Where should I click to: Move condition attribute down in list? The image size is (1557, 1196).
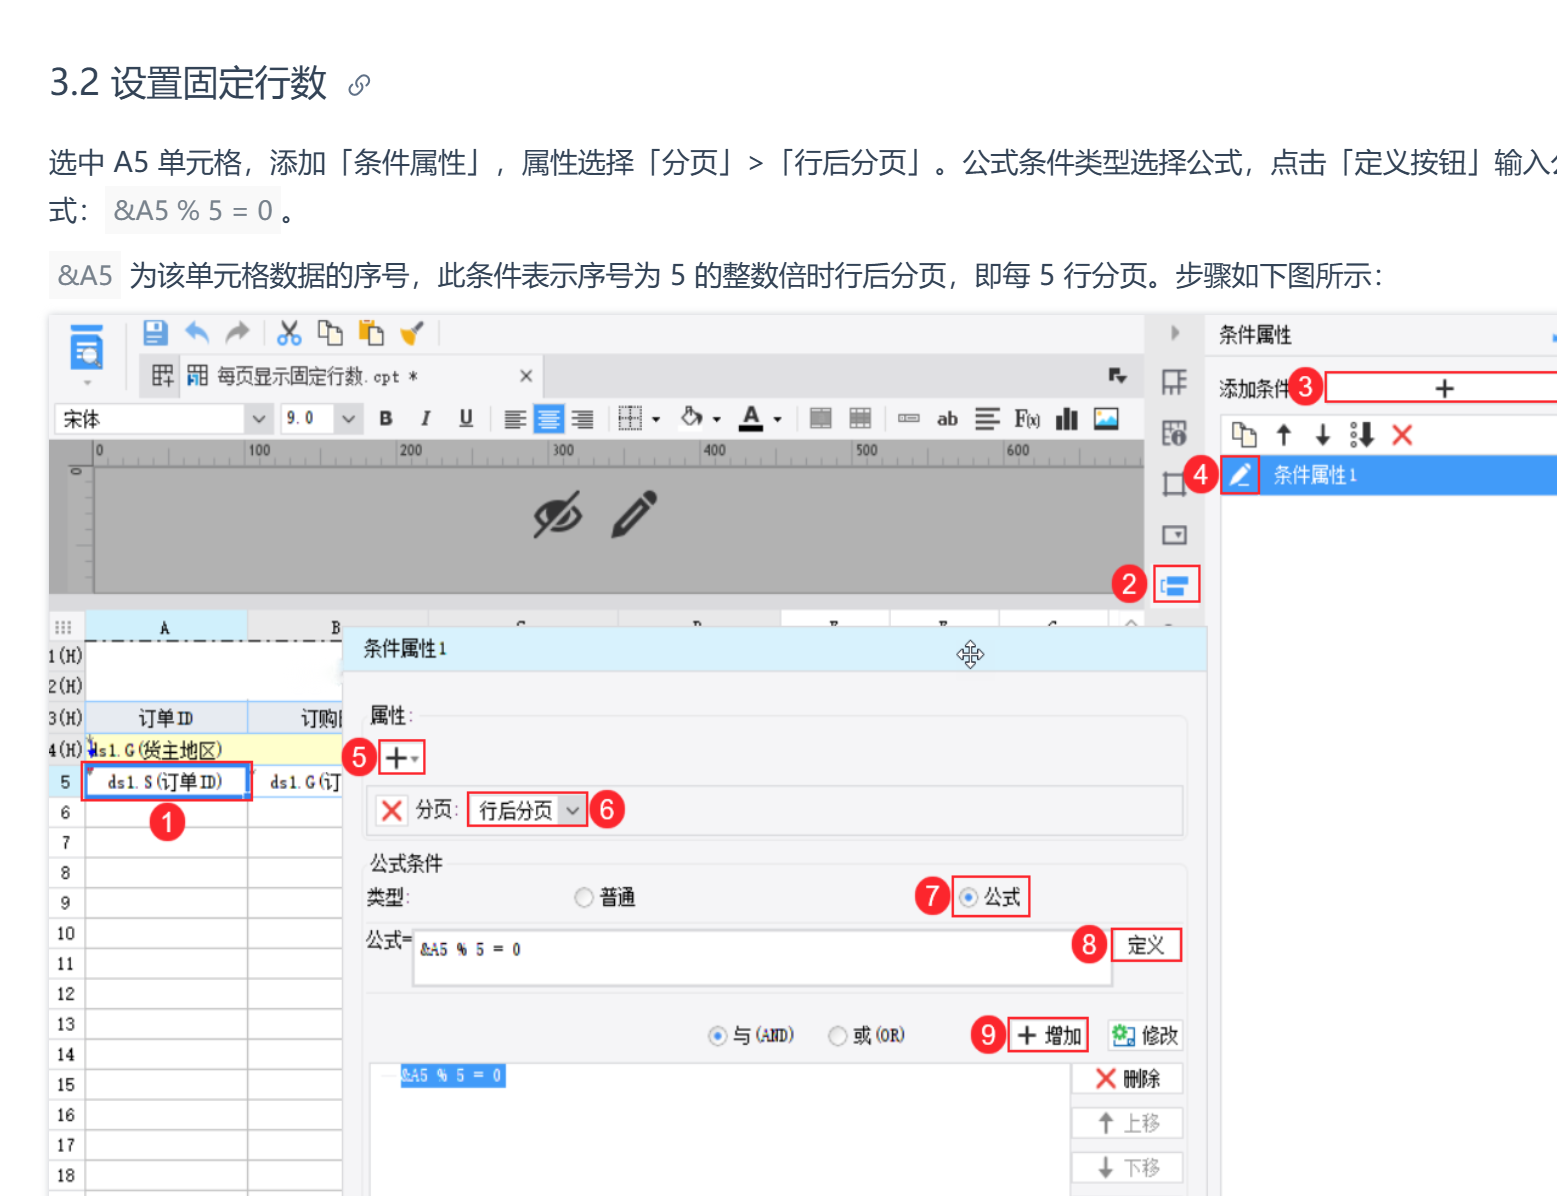coord(1322,435)
